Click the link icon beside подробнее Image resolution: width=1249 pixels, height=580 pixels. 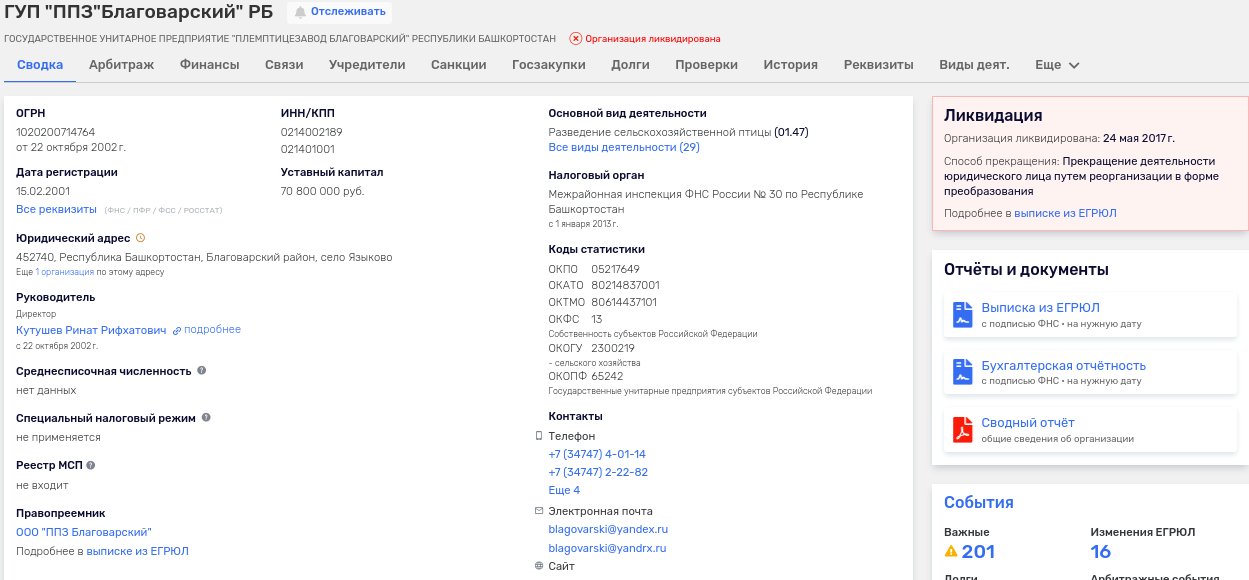177,330
